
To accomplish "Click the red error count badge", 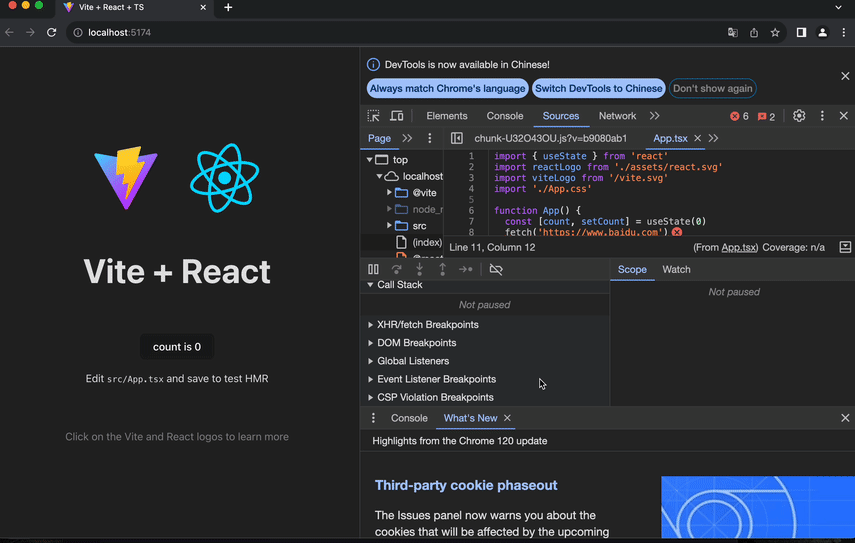I will click(x=739, y=116).
